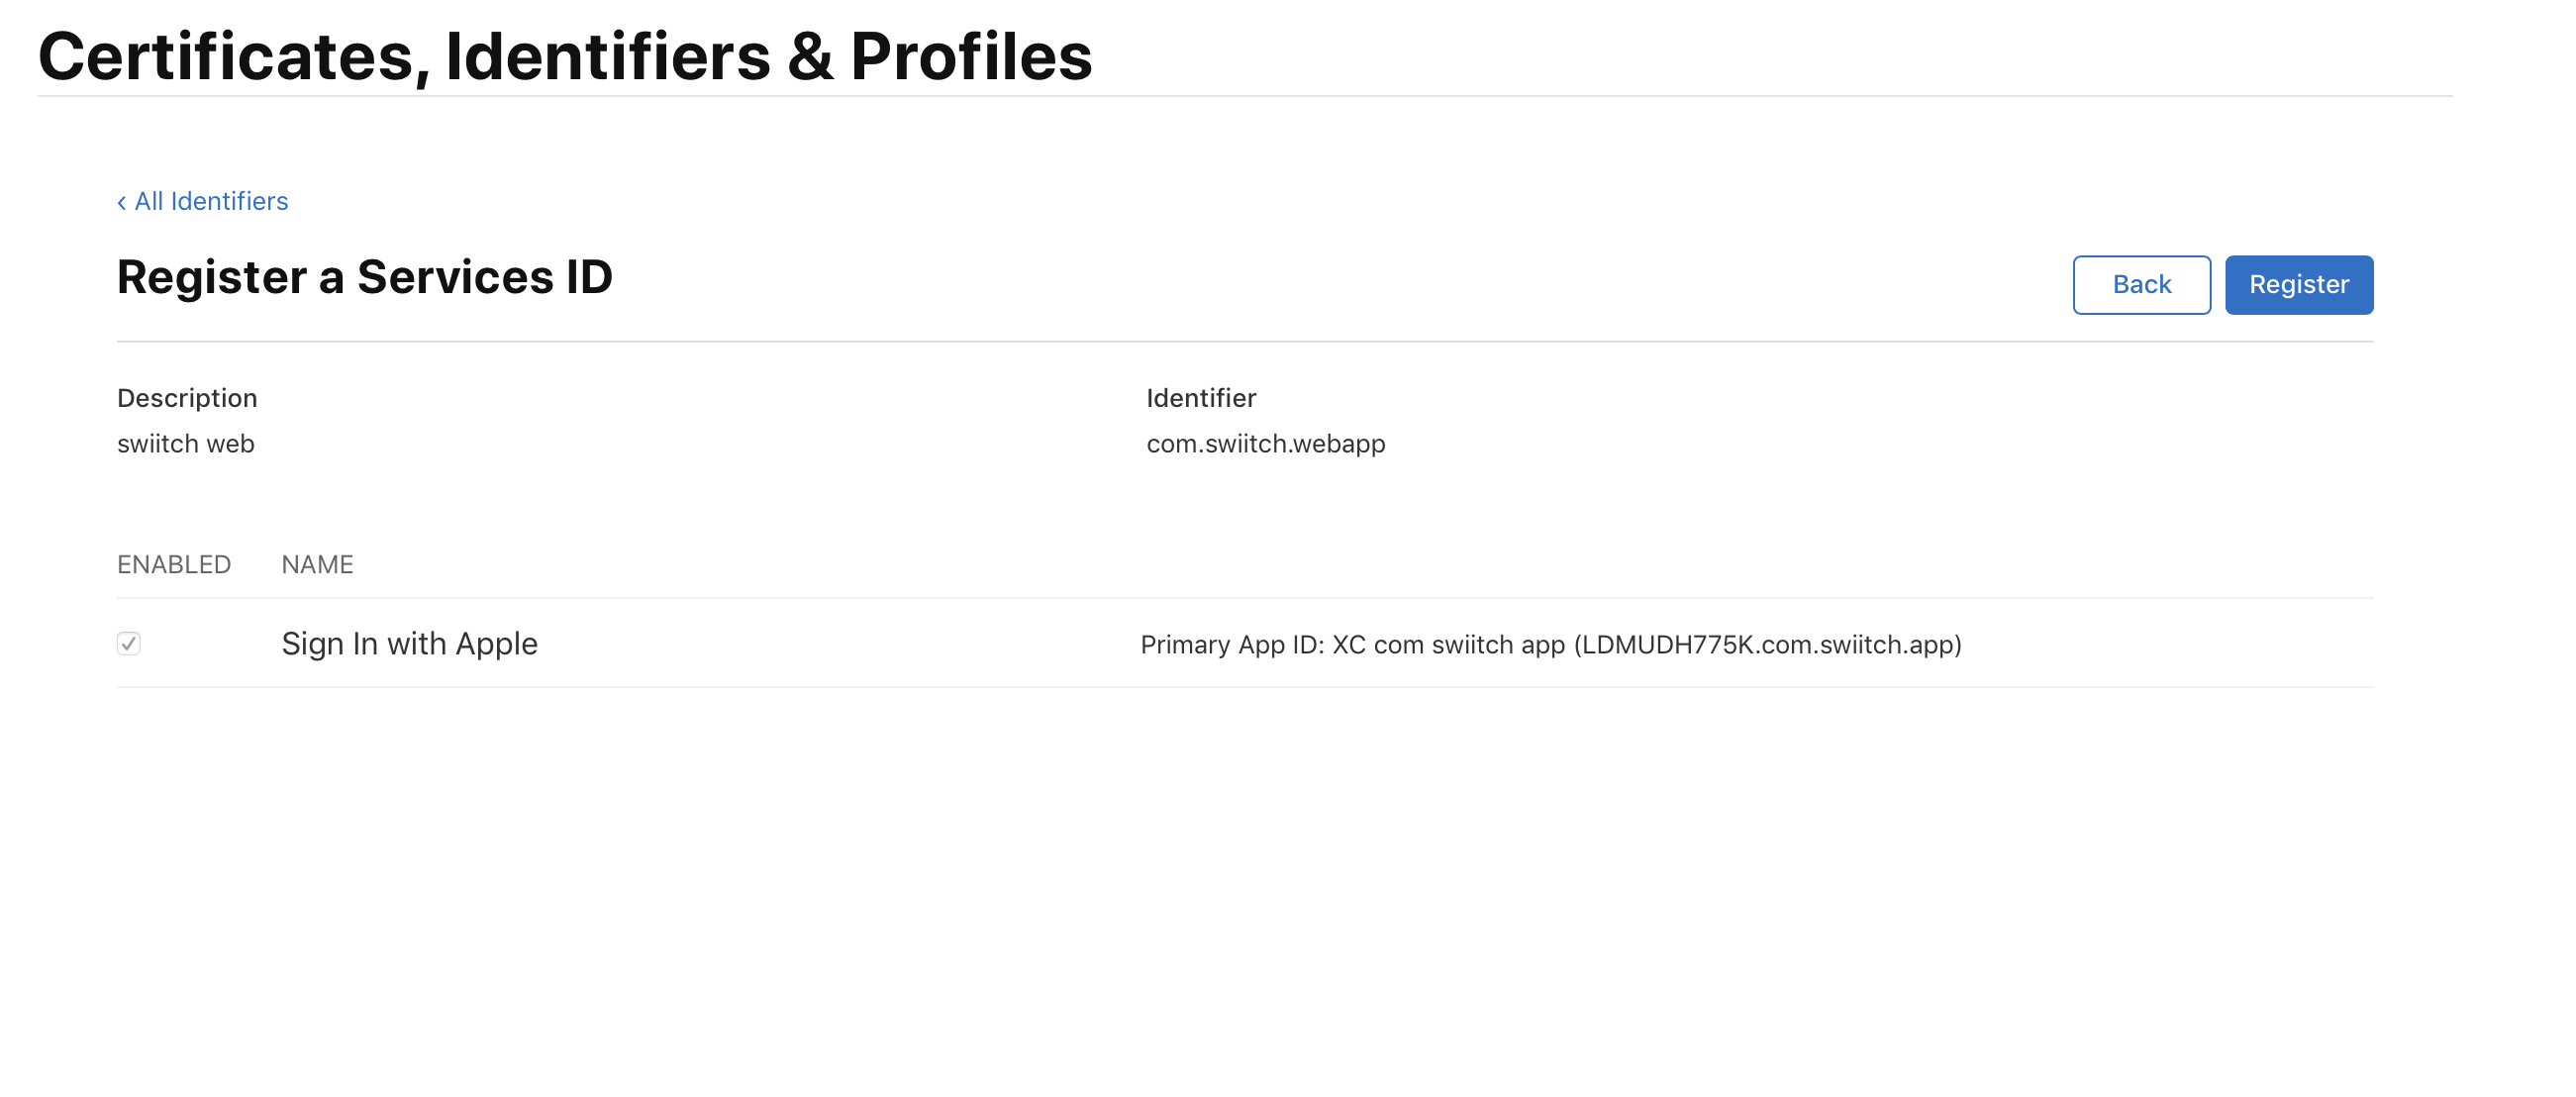Select the com.swiitch.webapp identifier value
The width and height of the screenshot is (2576, 1097).
coord(1266,443)
